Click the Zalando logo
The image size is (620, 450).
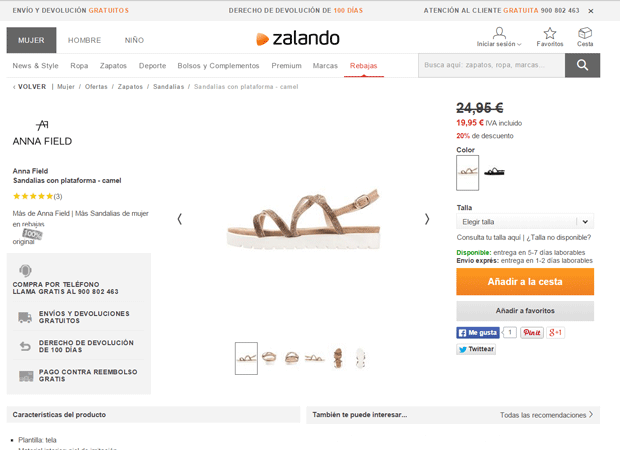coord(297,38)
